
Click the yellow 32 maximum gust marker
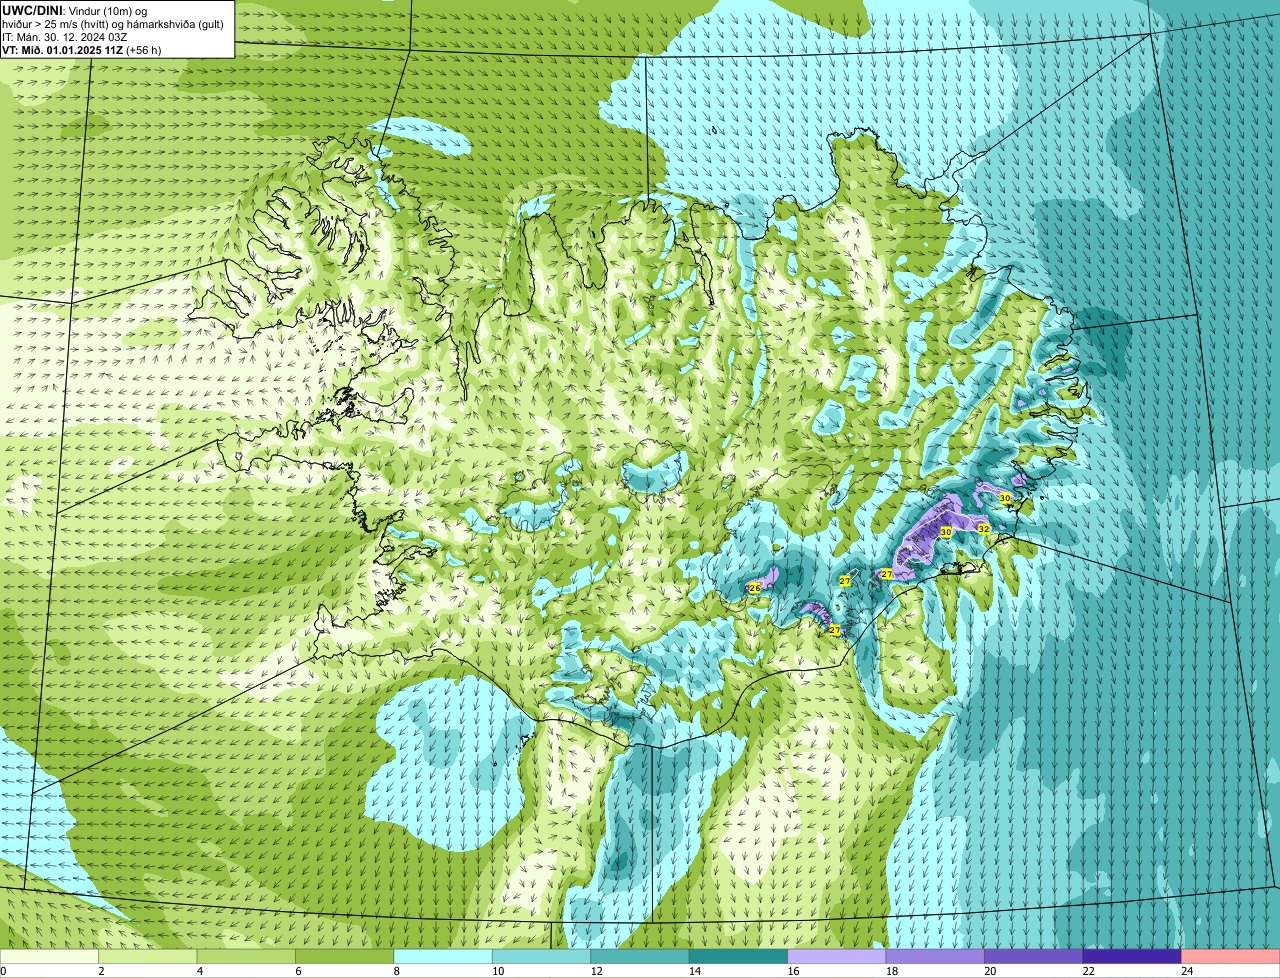pyautogui.click(x=984, y=528)
